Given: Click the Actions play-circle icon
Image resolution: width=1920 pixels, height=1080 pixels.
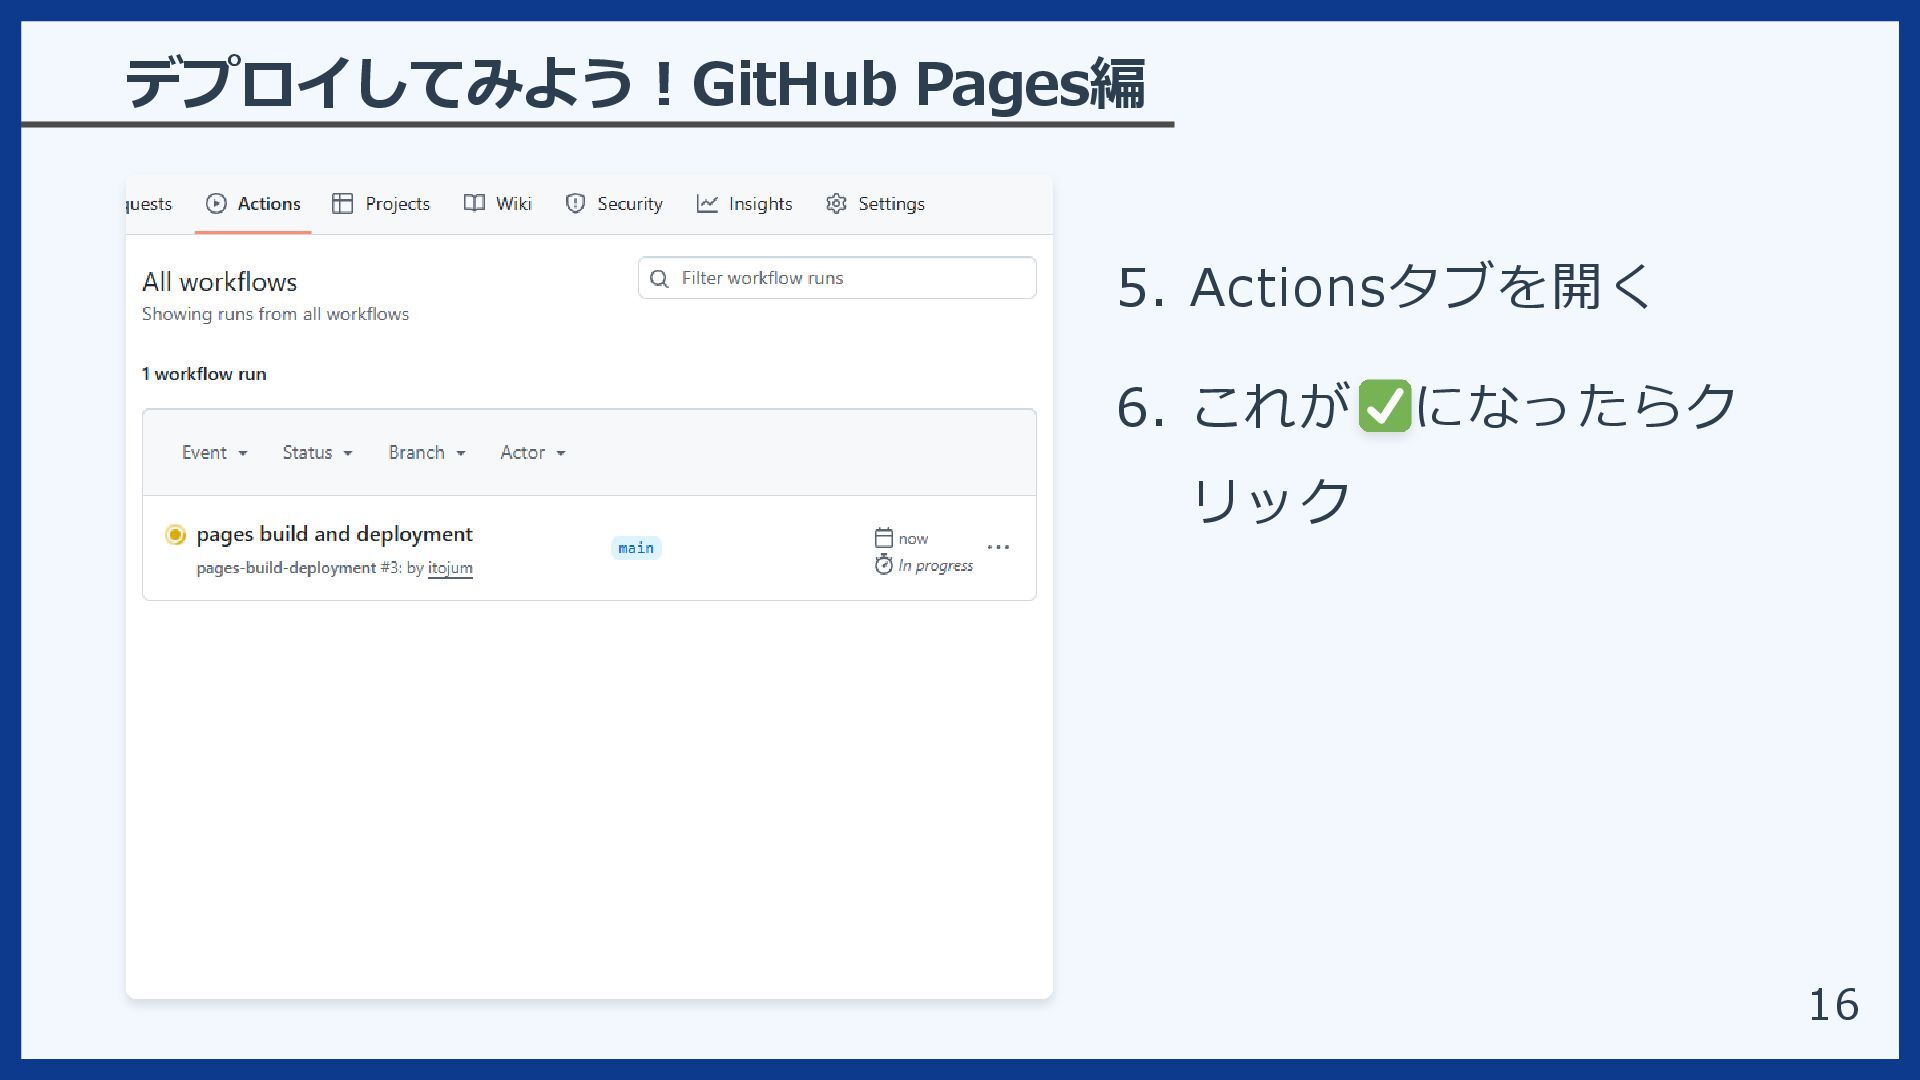Looking at the screenshot, I should point(216,204).
